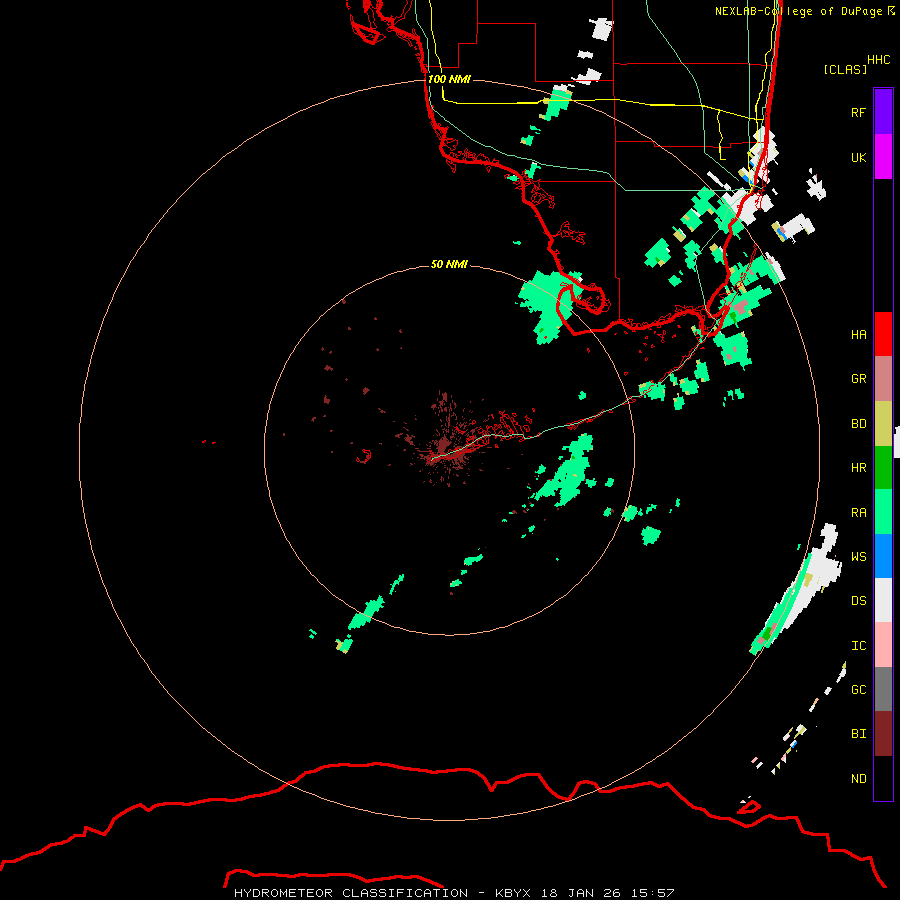
Task: Click the 'HHC' product code text
Action: 879,60
